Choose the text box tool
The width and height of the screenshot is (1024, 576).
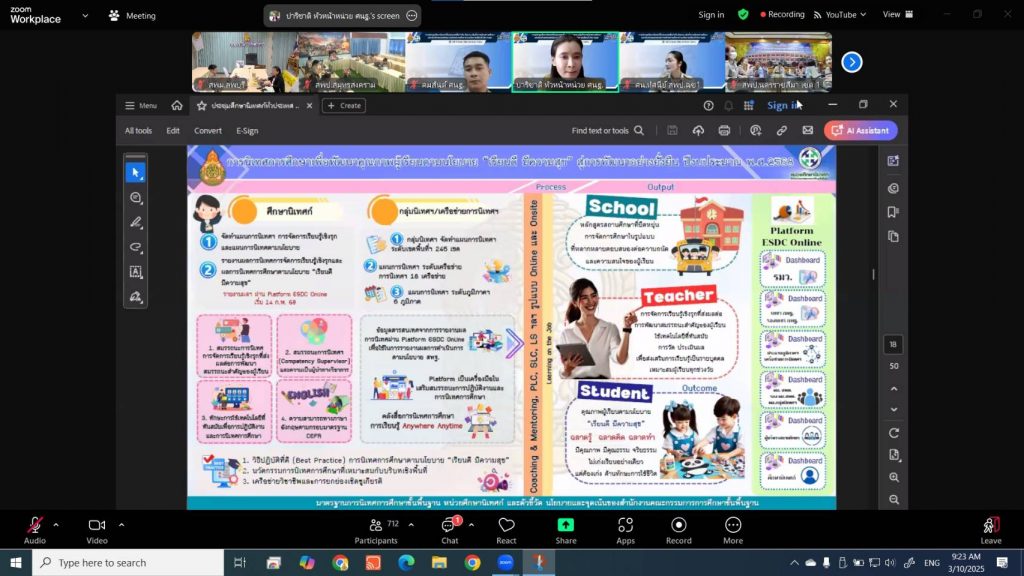coord(135,272)
